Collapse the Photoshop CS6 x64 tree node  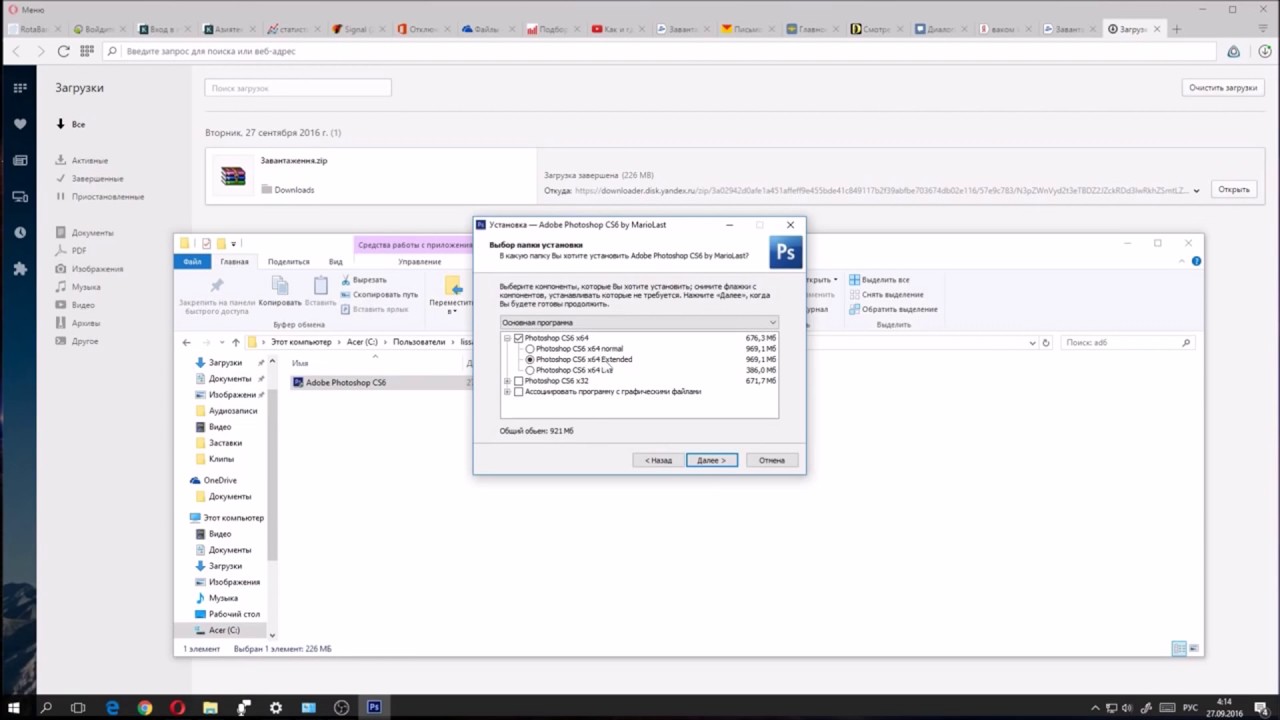coord(507,338)
